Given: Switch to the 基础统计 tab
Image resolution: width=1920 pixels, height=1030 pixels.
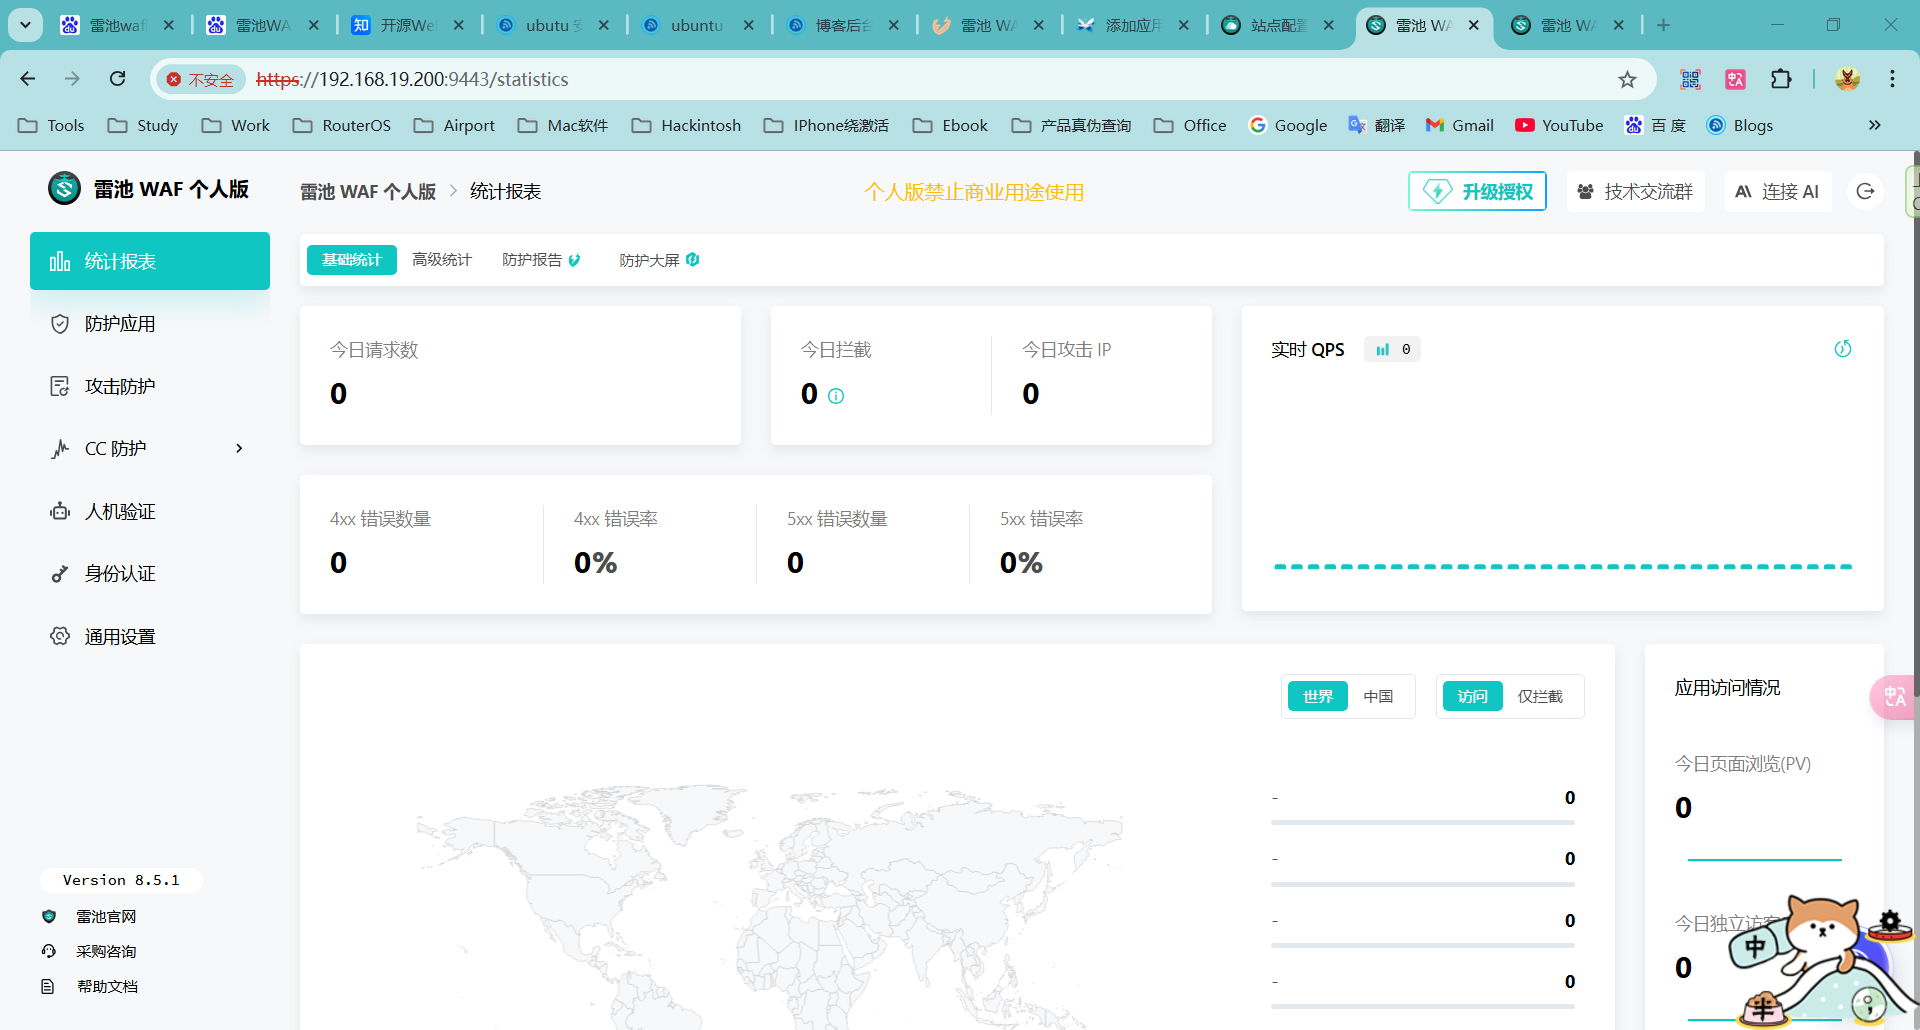Looking at the screenshot, I should point(352,260).
